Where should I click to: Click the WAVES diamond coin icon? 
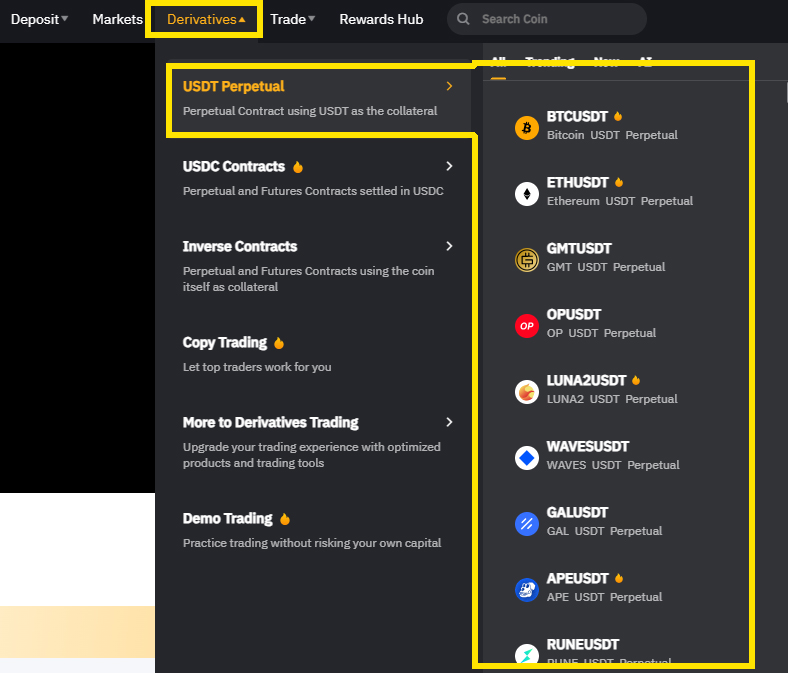pyautogui.click(x=527, y=458)
